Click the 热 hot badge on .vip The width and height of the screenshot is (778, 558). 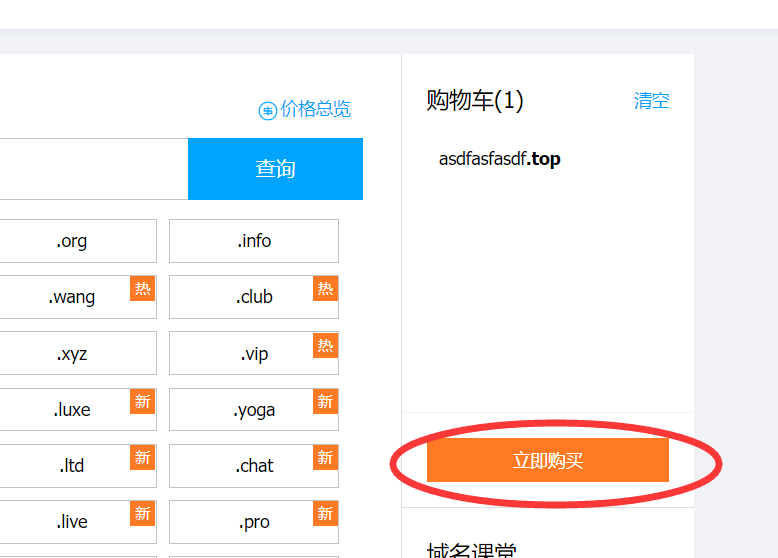pyautogui.click(x=325, y=345)
